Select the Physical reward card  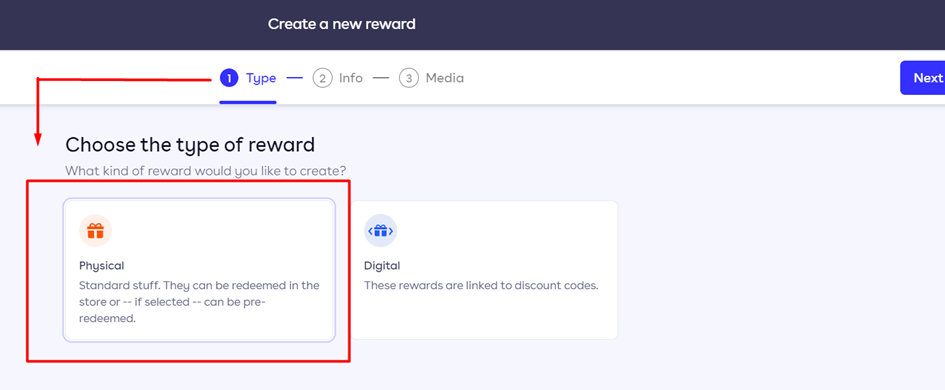pyautogui.click(x=199, y=270)
